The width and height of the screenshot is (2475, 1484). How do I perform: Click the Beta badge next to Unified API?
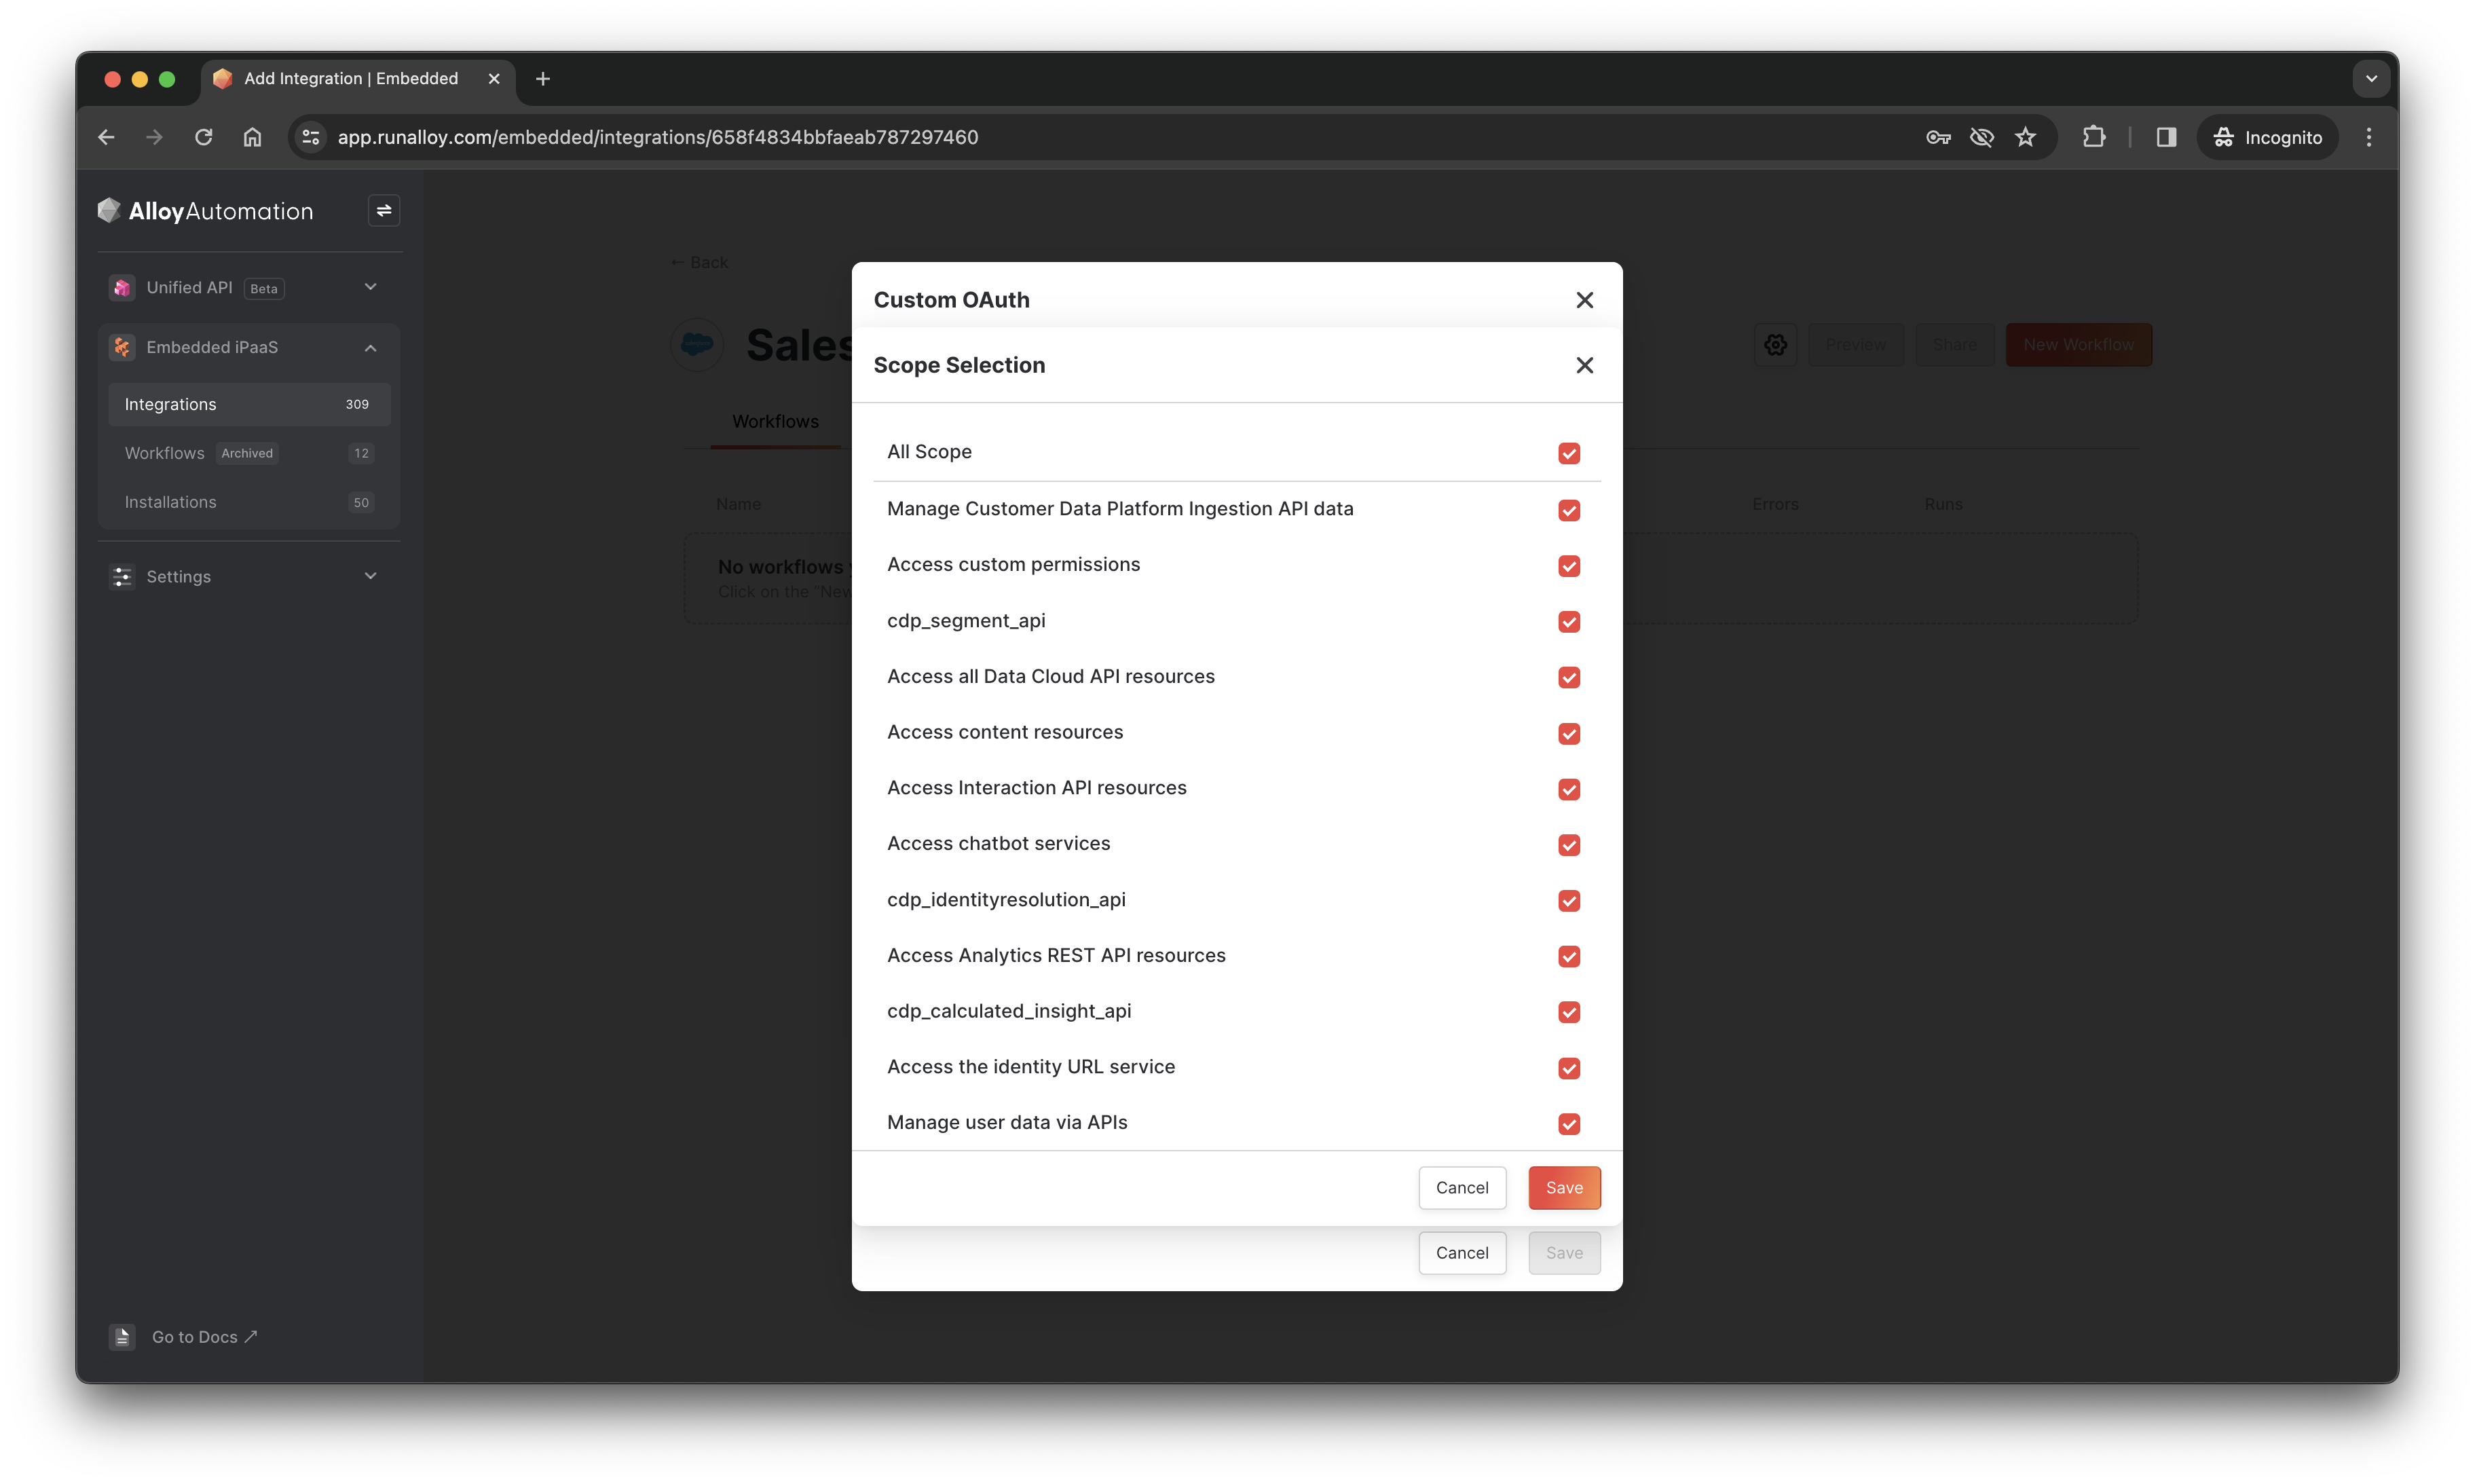(264, 288)
